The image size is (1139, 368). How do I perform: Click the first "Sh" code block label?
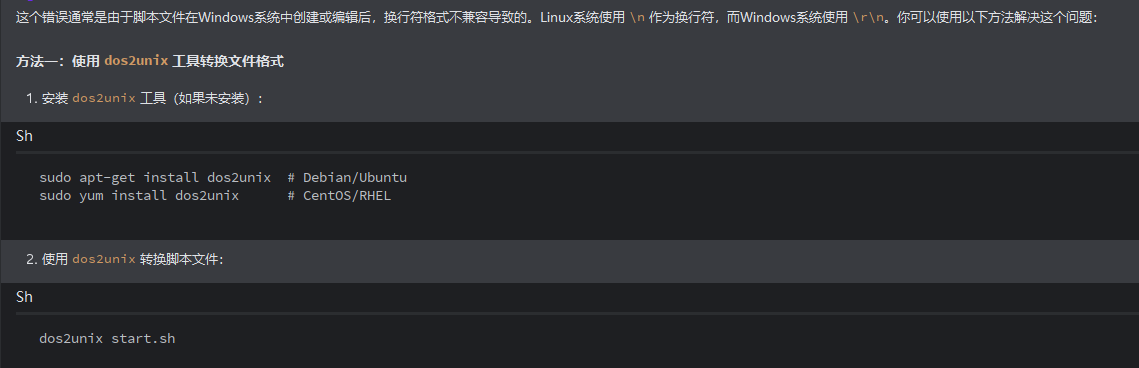[x=25, y=136]
